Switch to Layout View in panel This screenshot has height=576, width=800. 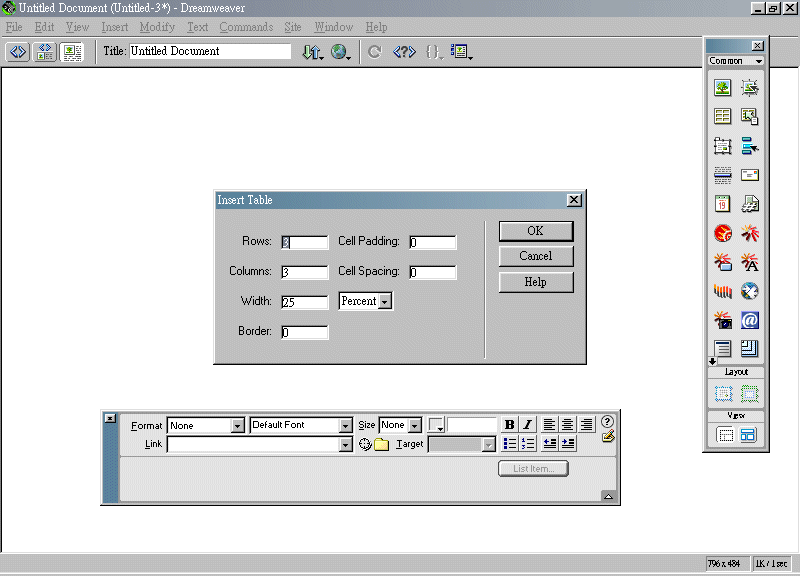[748, 435]
